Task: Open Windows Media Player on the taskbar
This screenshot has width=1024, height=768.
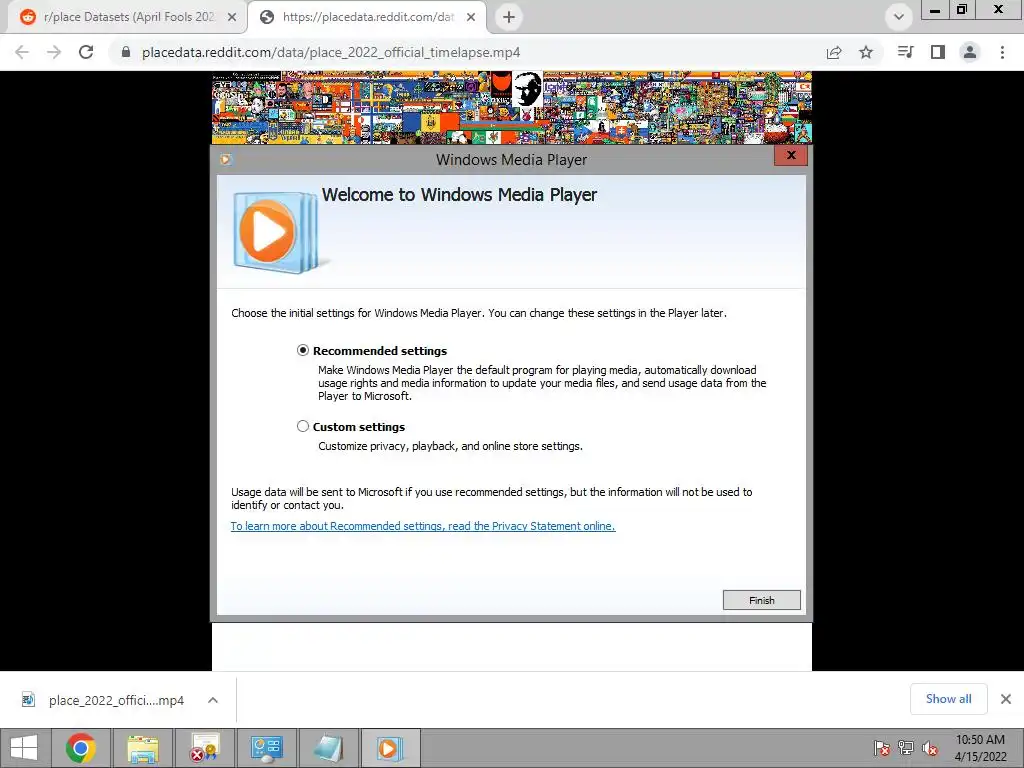Action: tap(389, 748)
